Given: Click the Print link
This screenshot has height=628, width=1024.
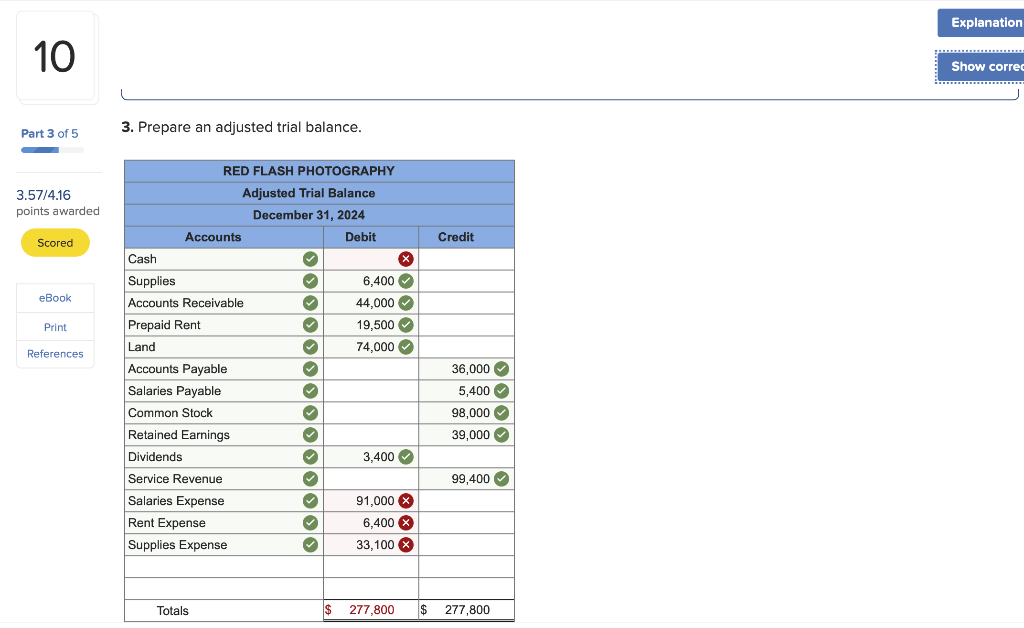Looking at the screenshot, I should coord(55,325).
